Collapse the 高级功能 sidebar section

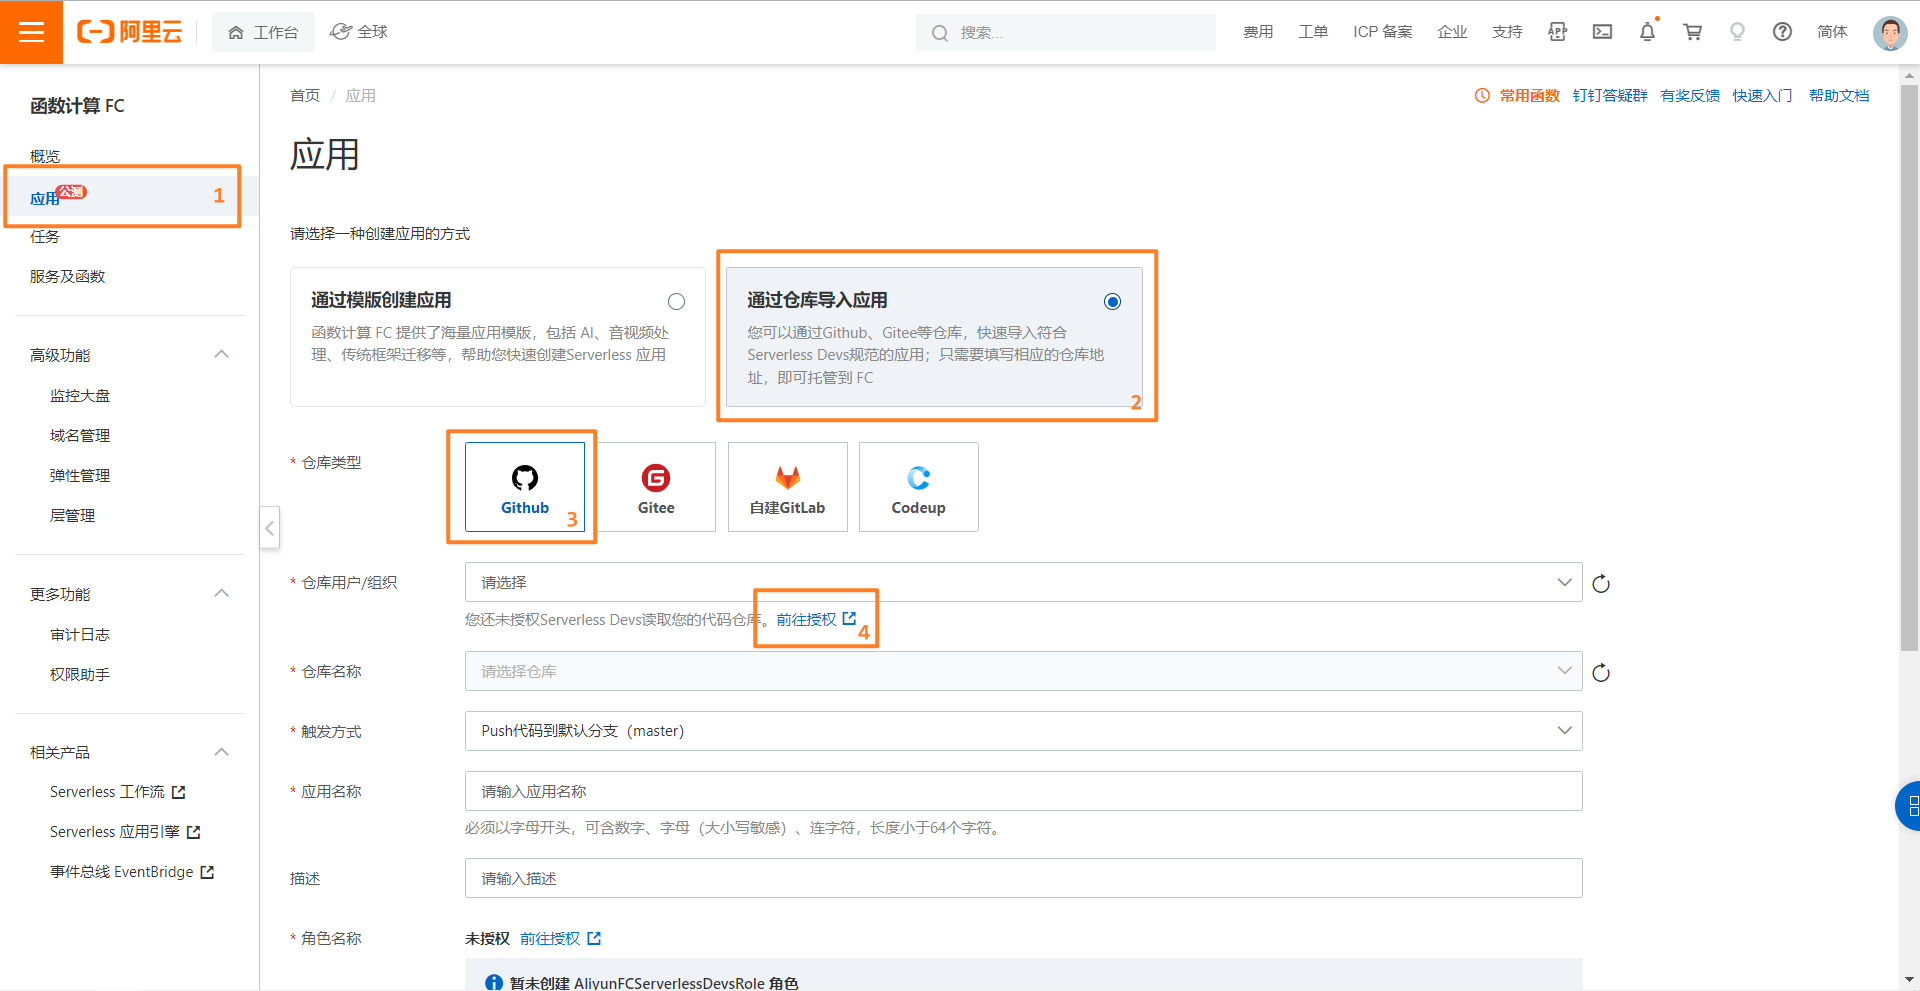pyautogui.click(x=222, y=355)
